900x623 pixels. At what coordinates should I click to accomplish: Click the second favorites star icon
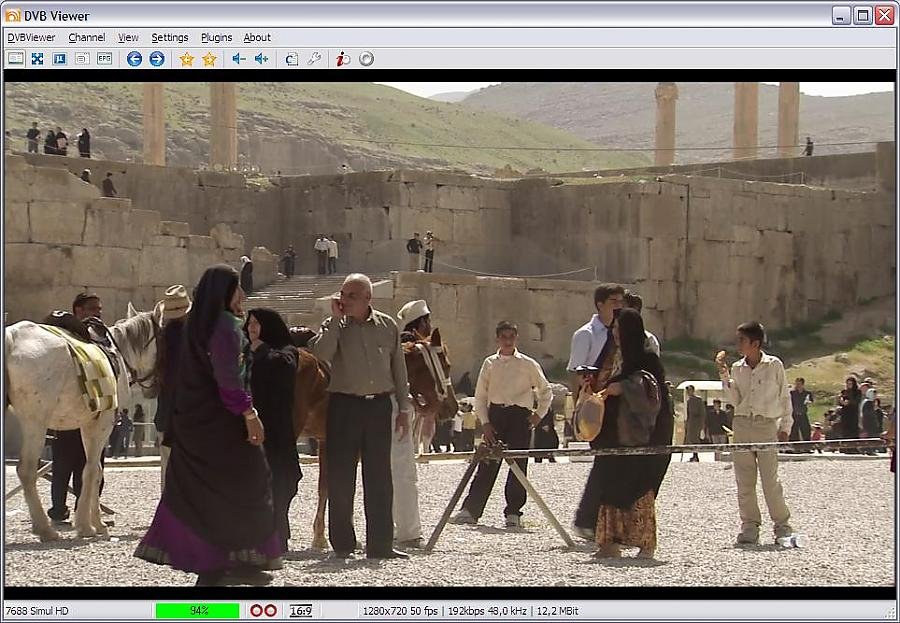click(x=209, y=59)
